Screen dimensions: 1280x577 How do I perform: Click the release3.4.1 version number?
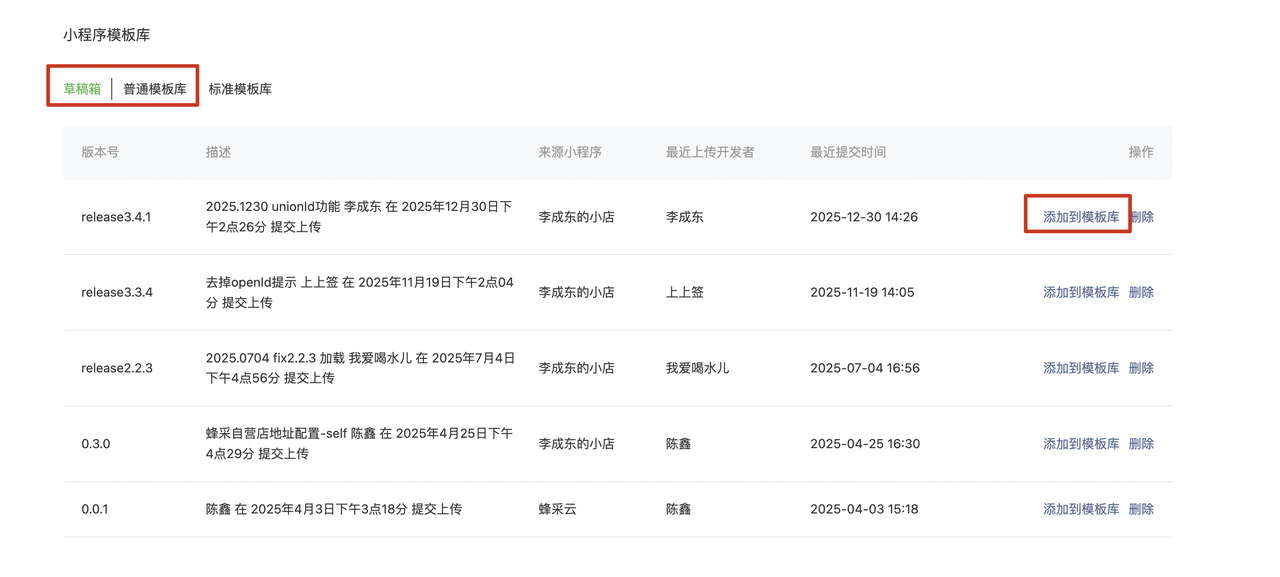pyautogui.click(x=116, y=217)
